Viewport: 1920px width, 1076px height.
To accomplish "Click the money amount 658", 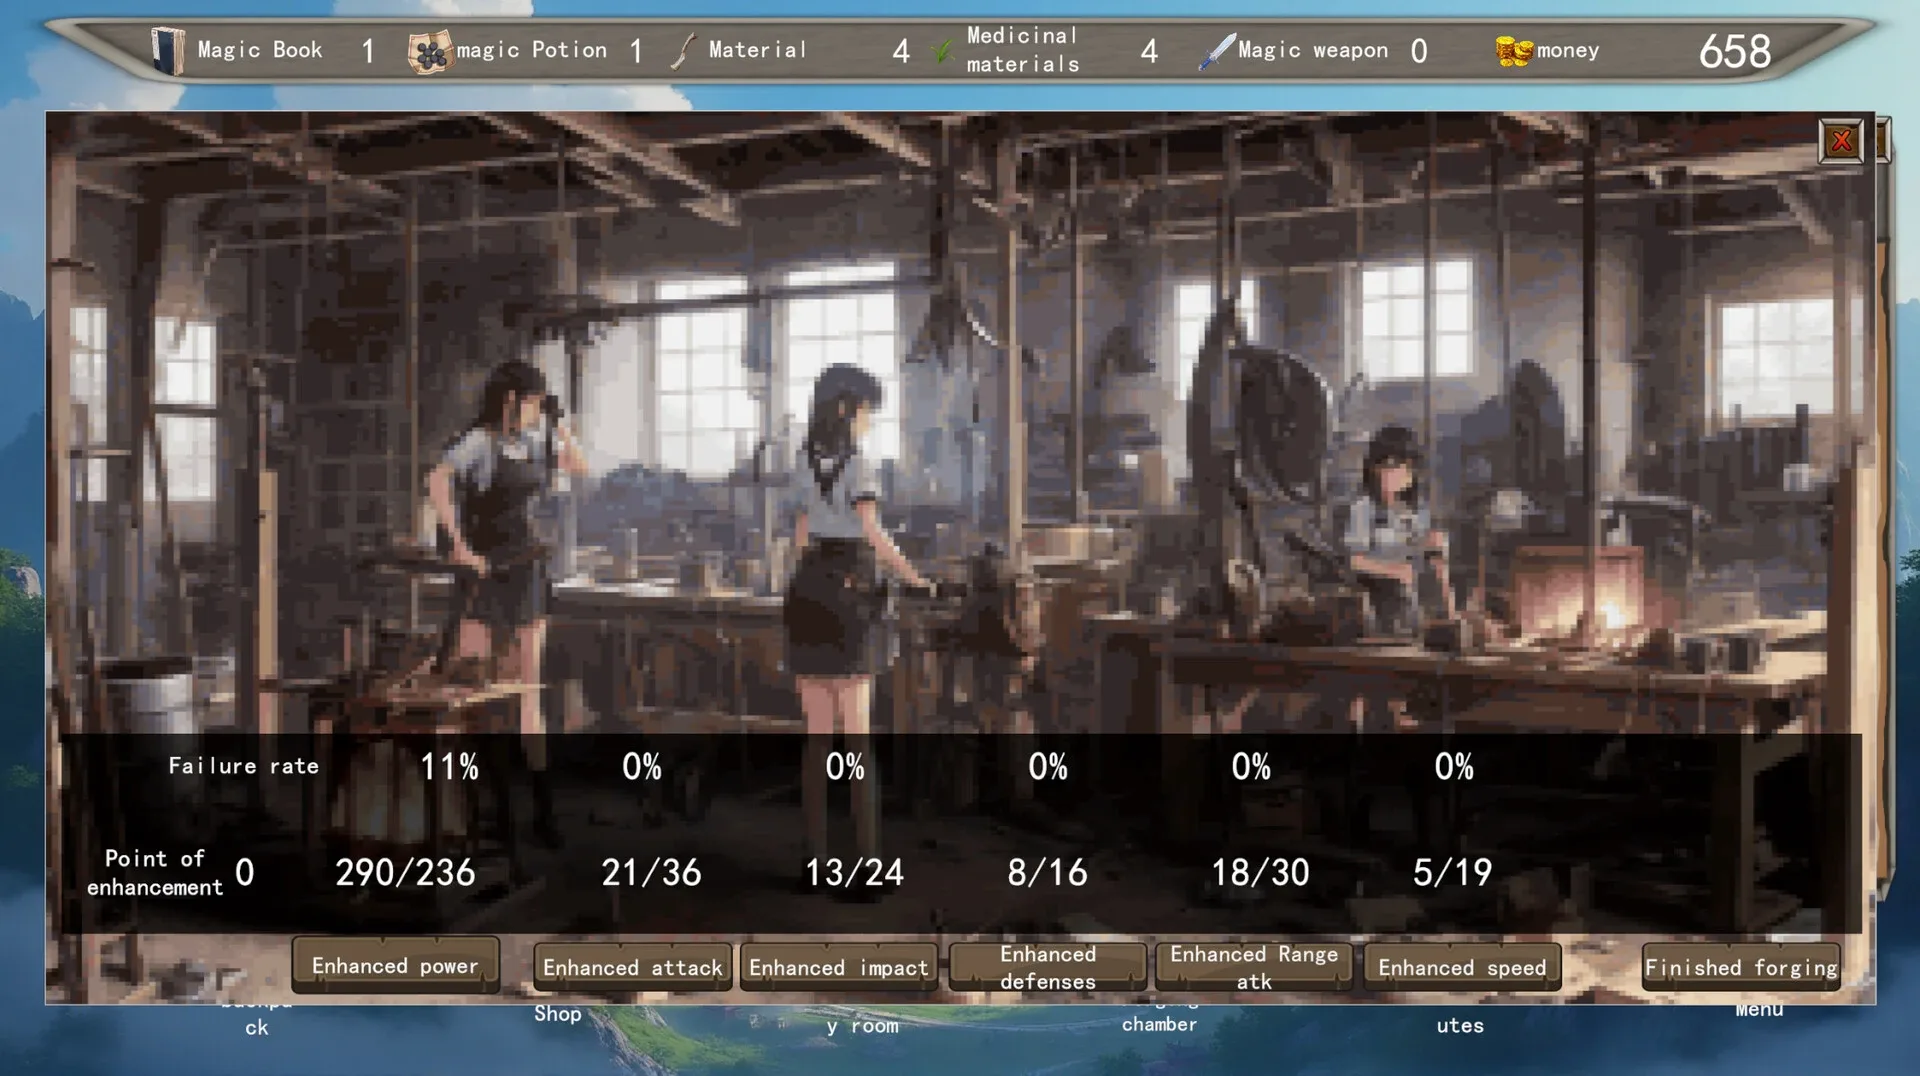I will pos(1734,51).
